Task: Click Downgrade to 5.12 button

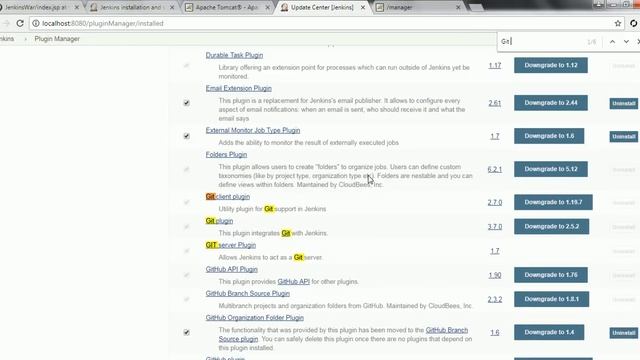Action: pyautogui.click(x=551, y=169)
